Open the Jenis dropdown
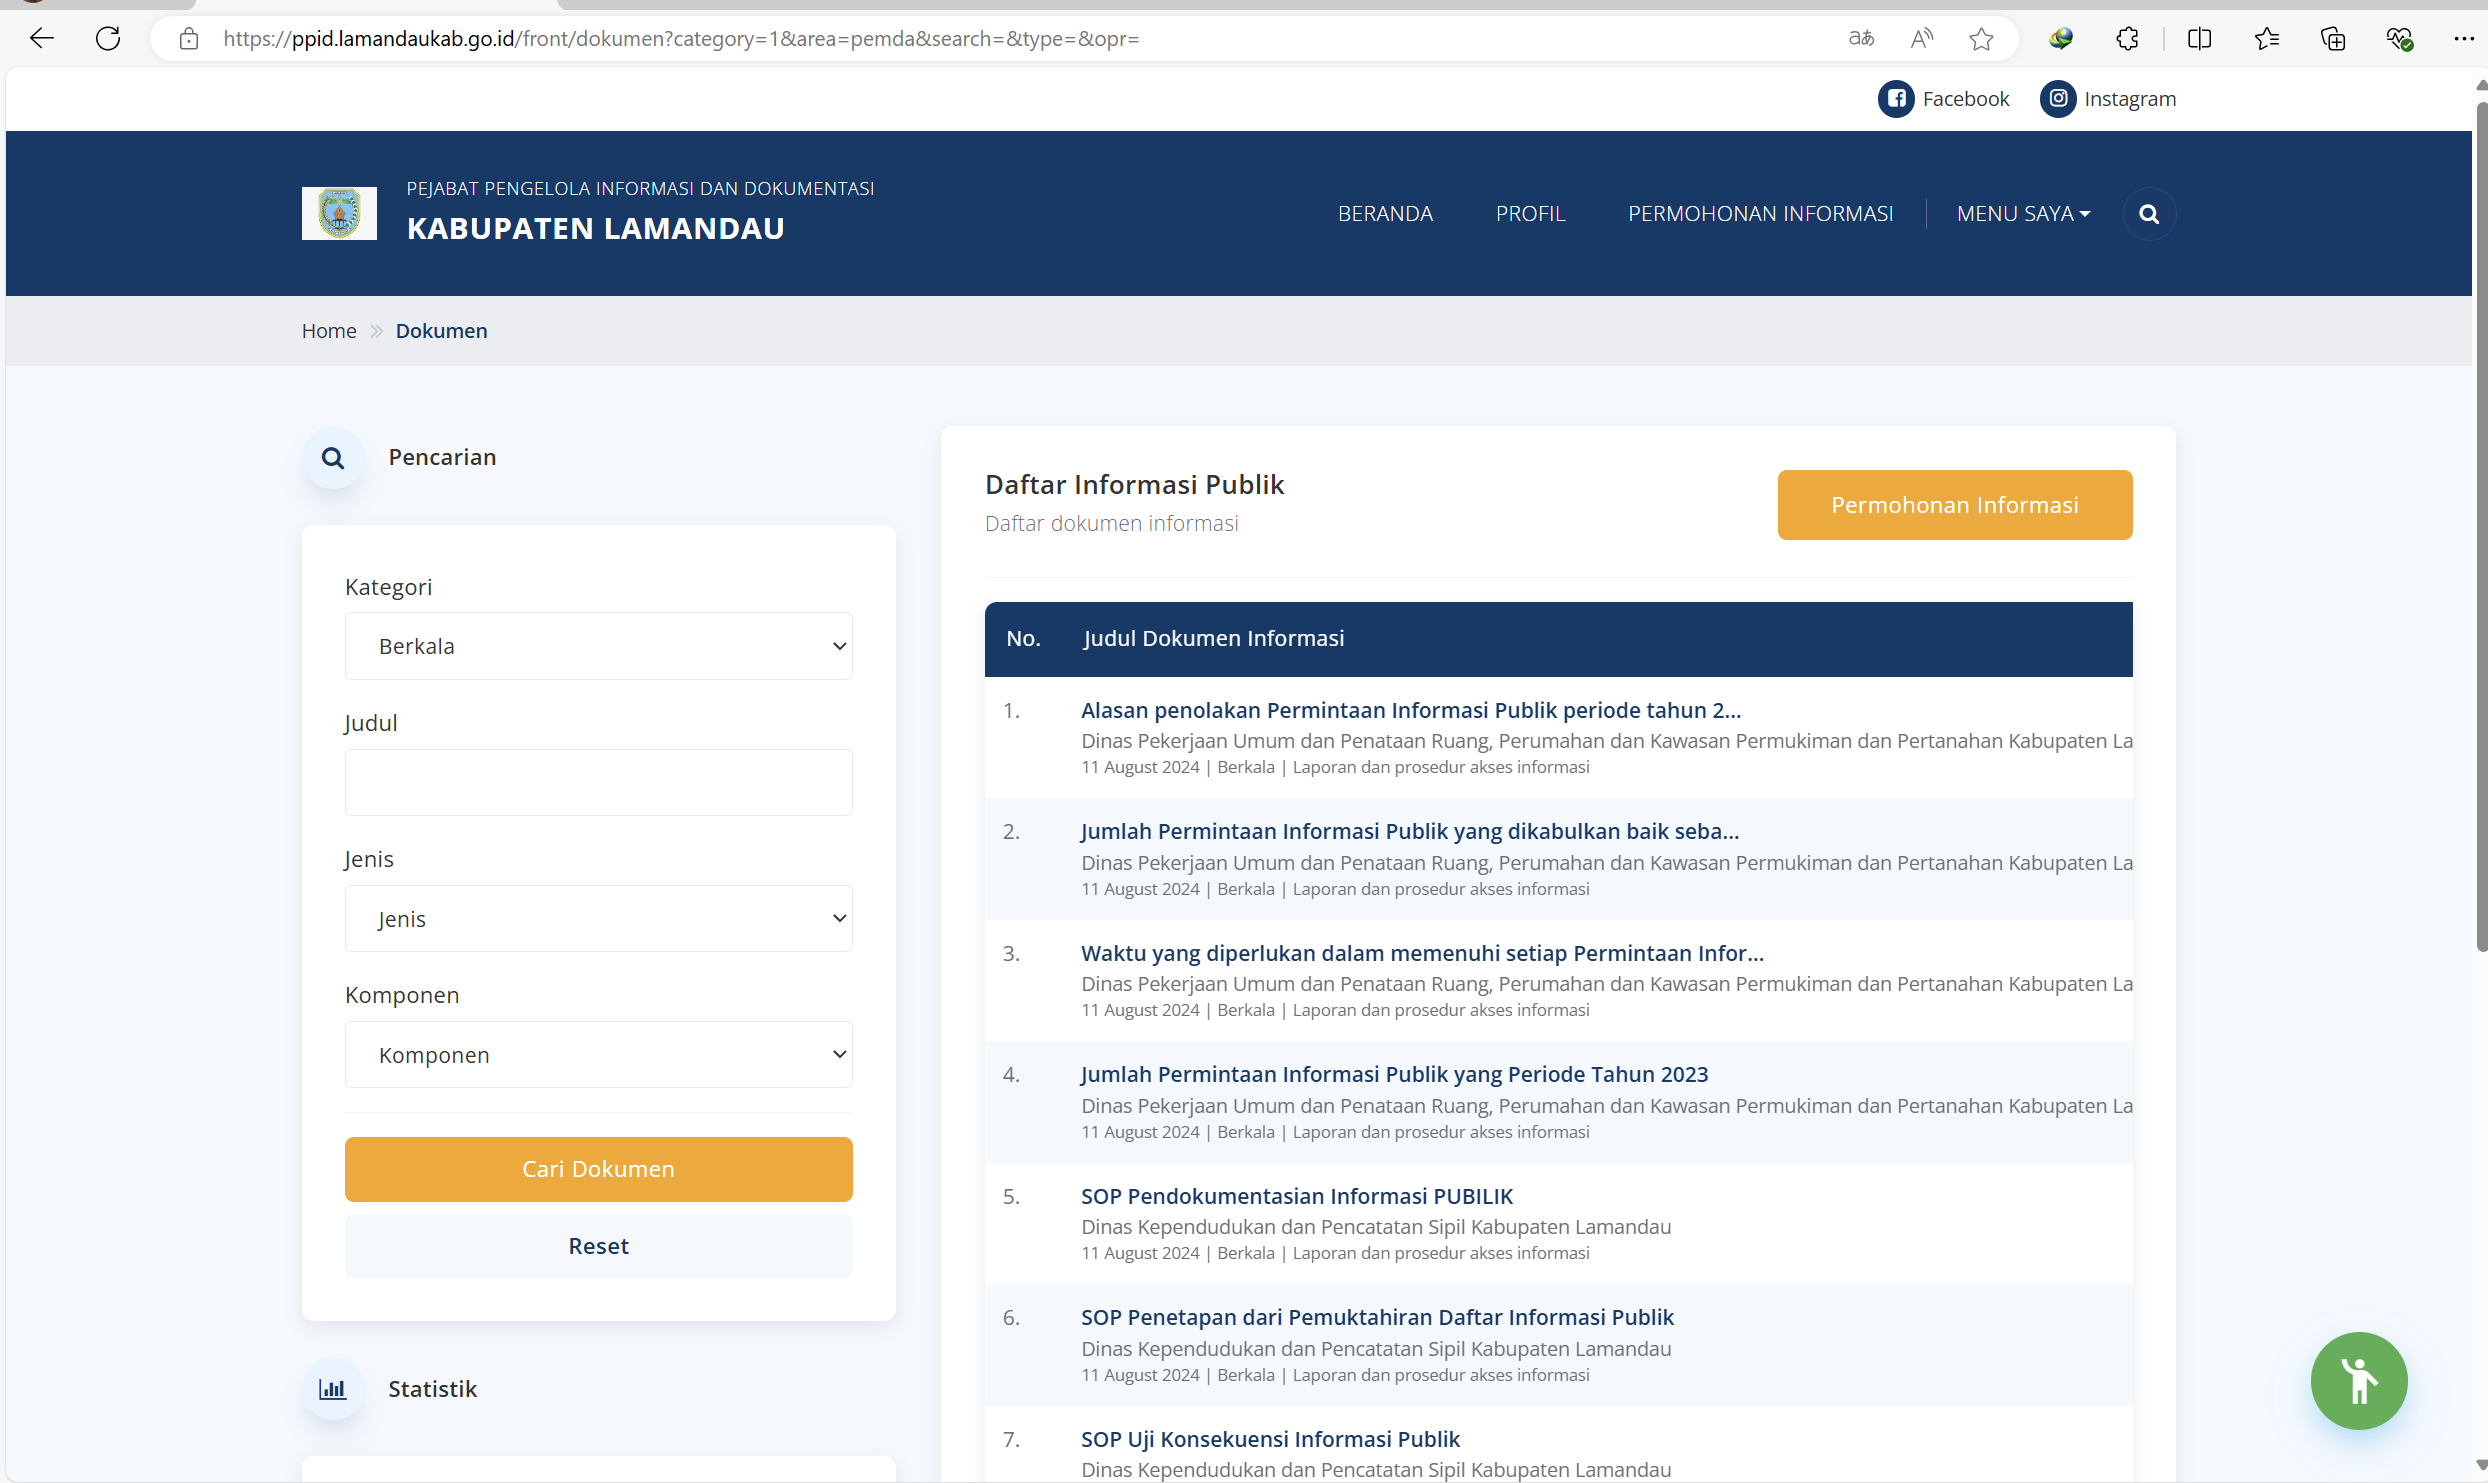The width and height of the screenshot is (2488, 1483). point(598,918)
